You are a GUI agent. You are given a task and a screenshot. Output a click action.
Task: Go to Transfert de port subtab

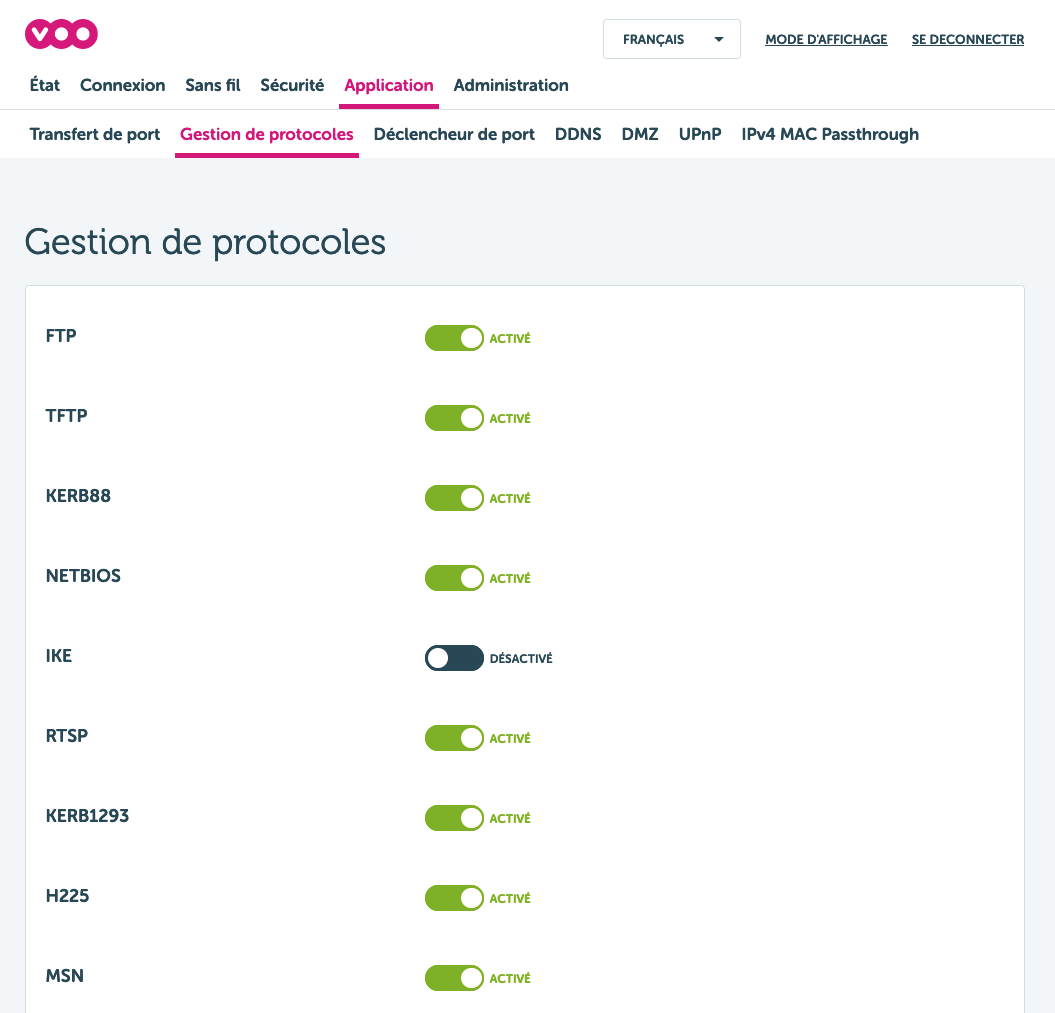(95, 134)
